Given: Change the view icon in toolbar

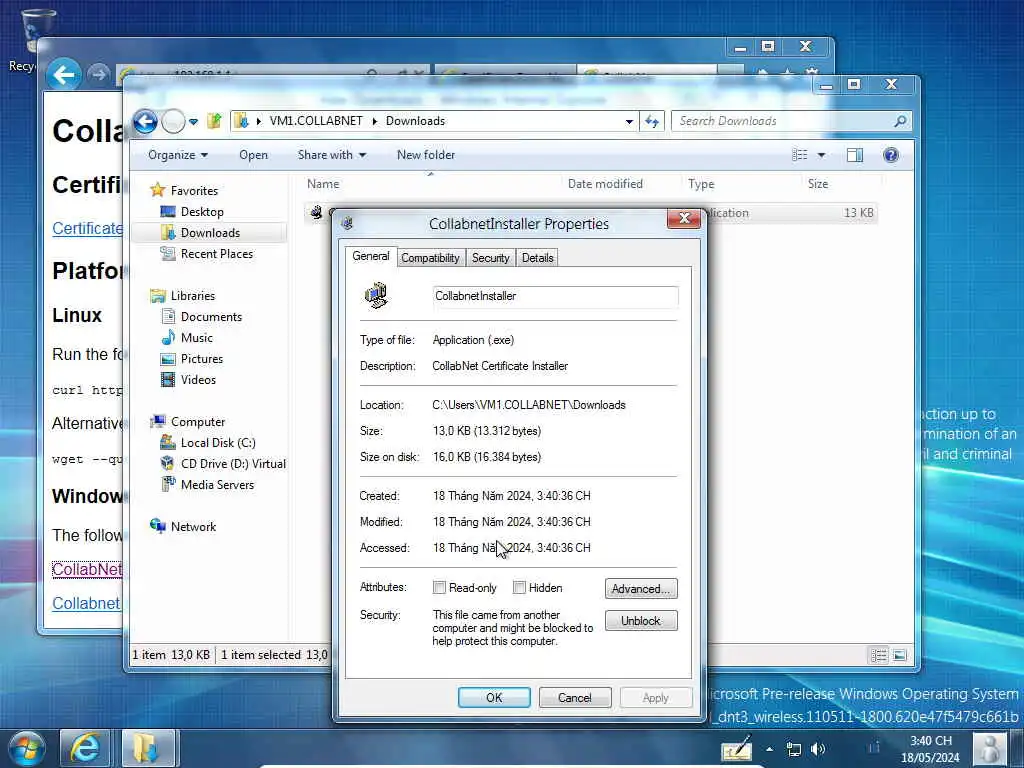Looking at the screenshot, I should 800,155.
